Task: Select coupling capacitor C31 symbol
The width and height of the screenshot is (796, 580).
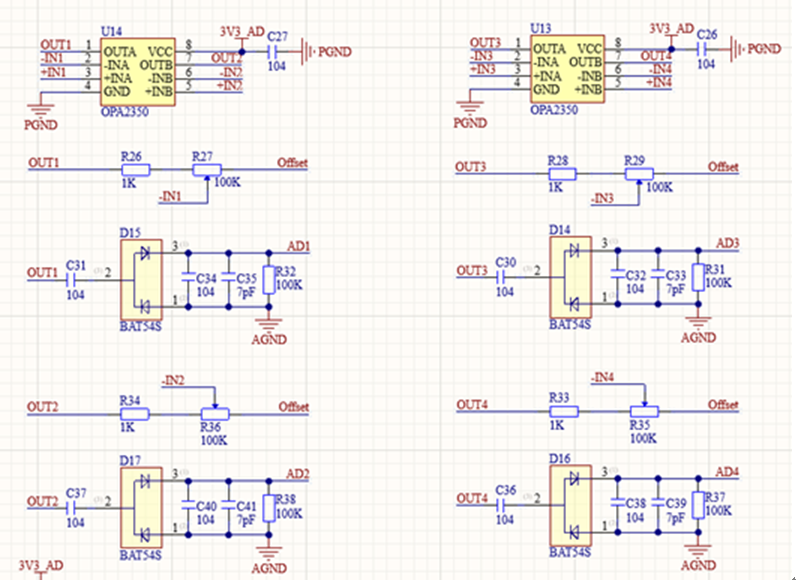Action: click(x=72, y=280)
